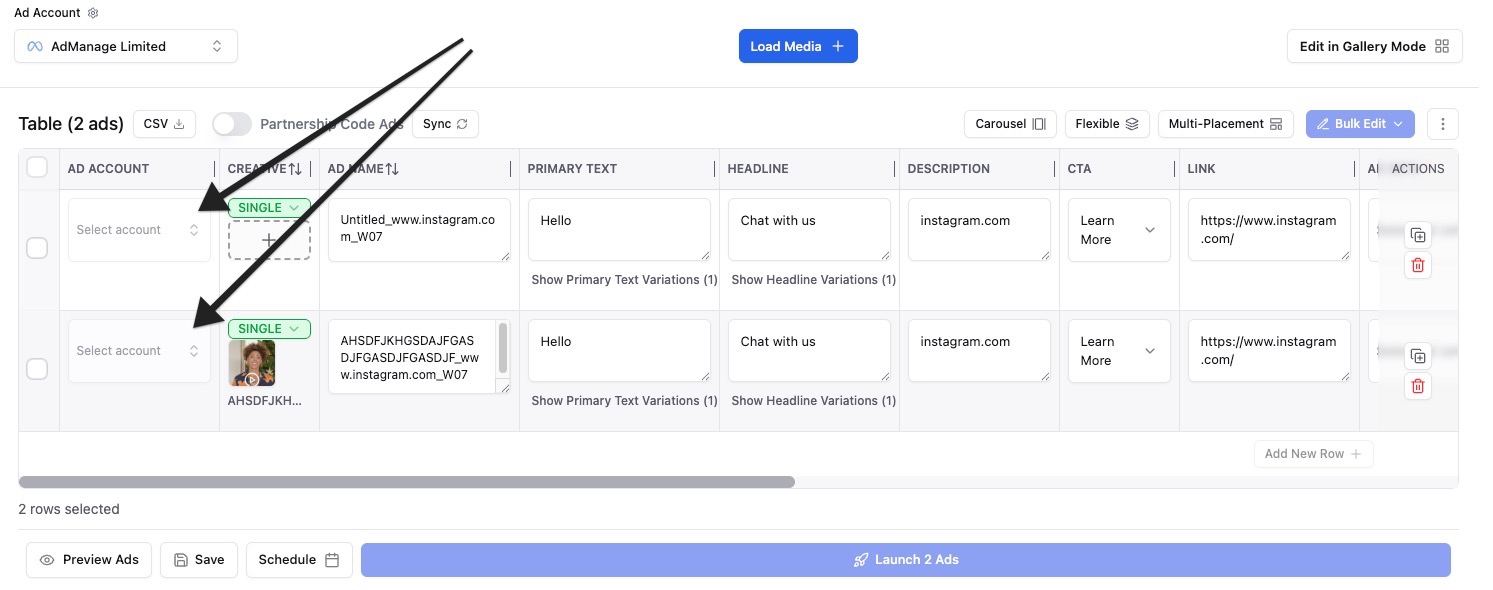The height and width of the screenshot is (590, 1493).
Task: Edit the link field in AHSDFJKH row
Action: [1269, 351]
